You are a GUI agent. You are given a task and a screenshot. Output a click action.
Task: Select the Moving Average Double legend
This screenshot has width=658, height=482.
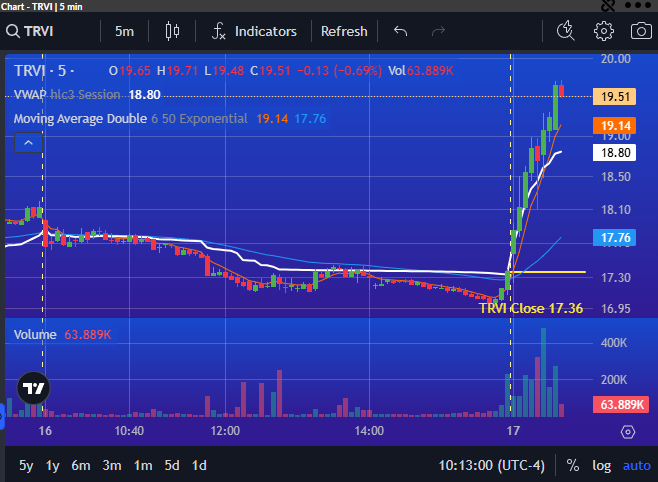pos(170,119)
